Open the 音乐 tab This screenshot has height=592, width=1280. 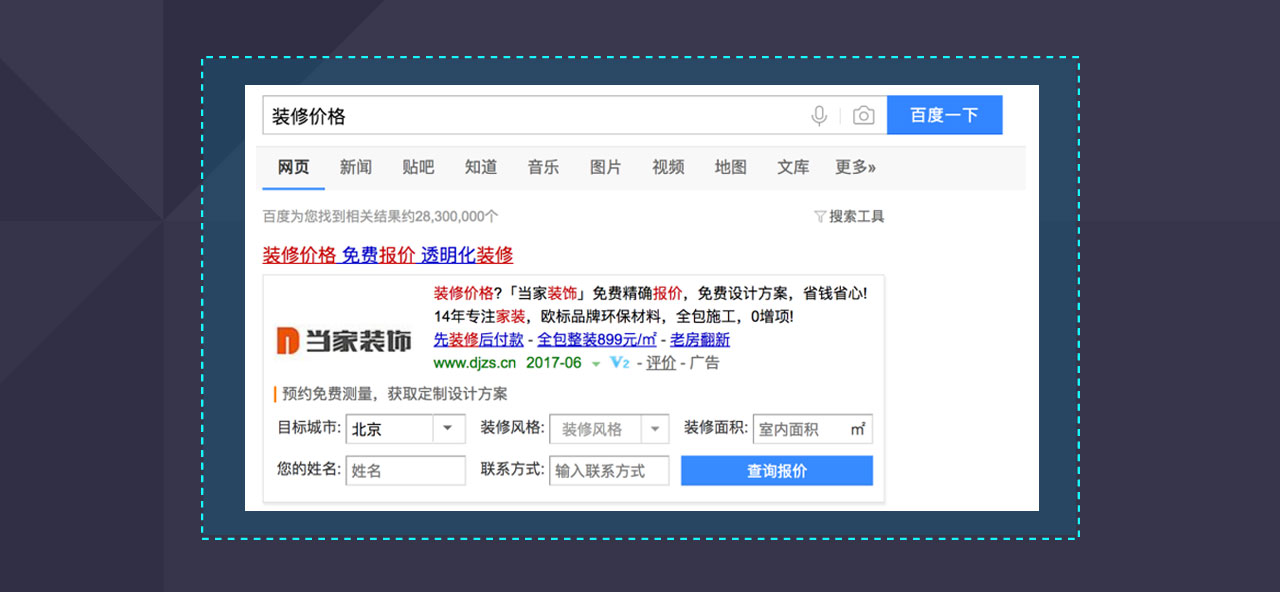click(x=543, y=167)
